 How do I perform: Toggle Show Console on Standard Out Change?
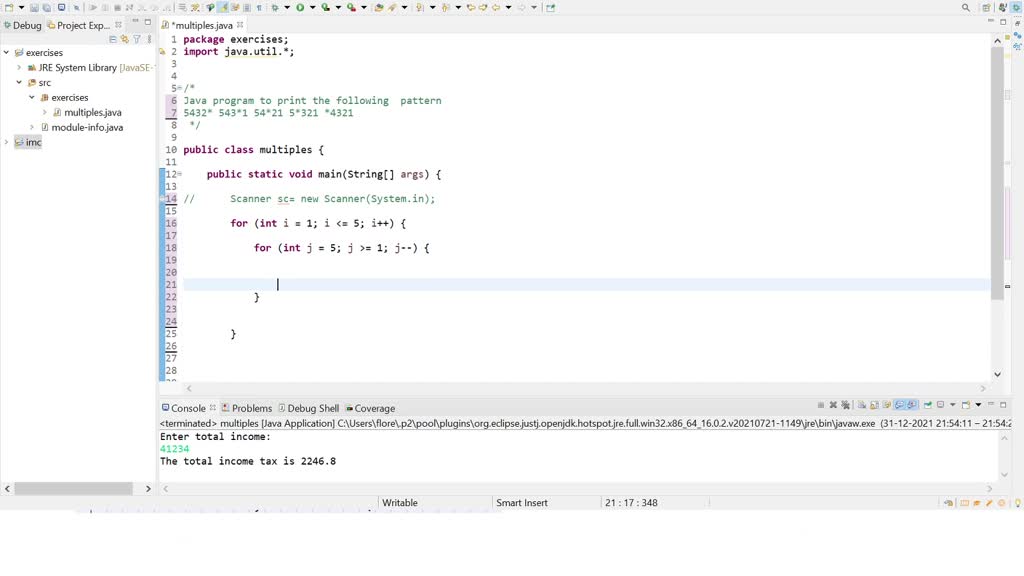tap(899, 405)
